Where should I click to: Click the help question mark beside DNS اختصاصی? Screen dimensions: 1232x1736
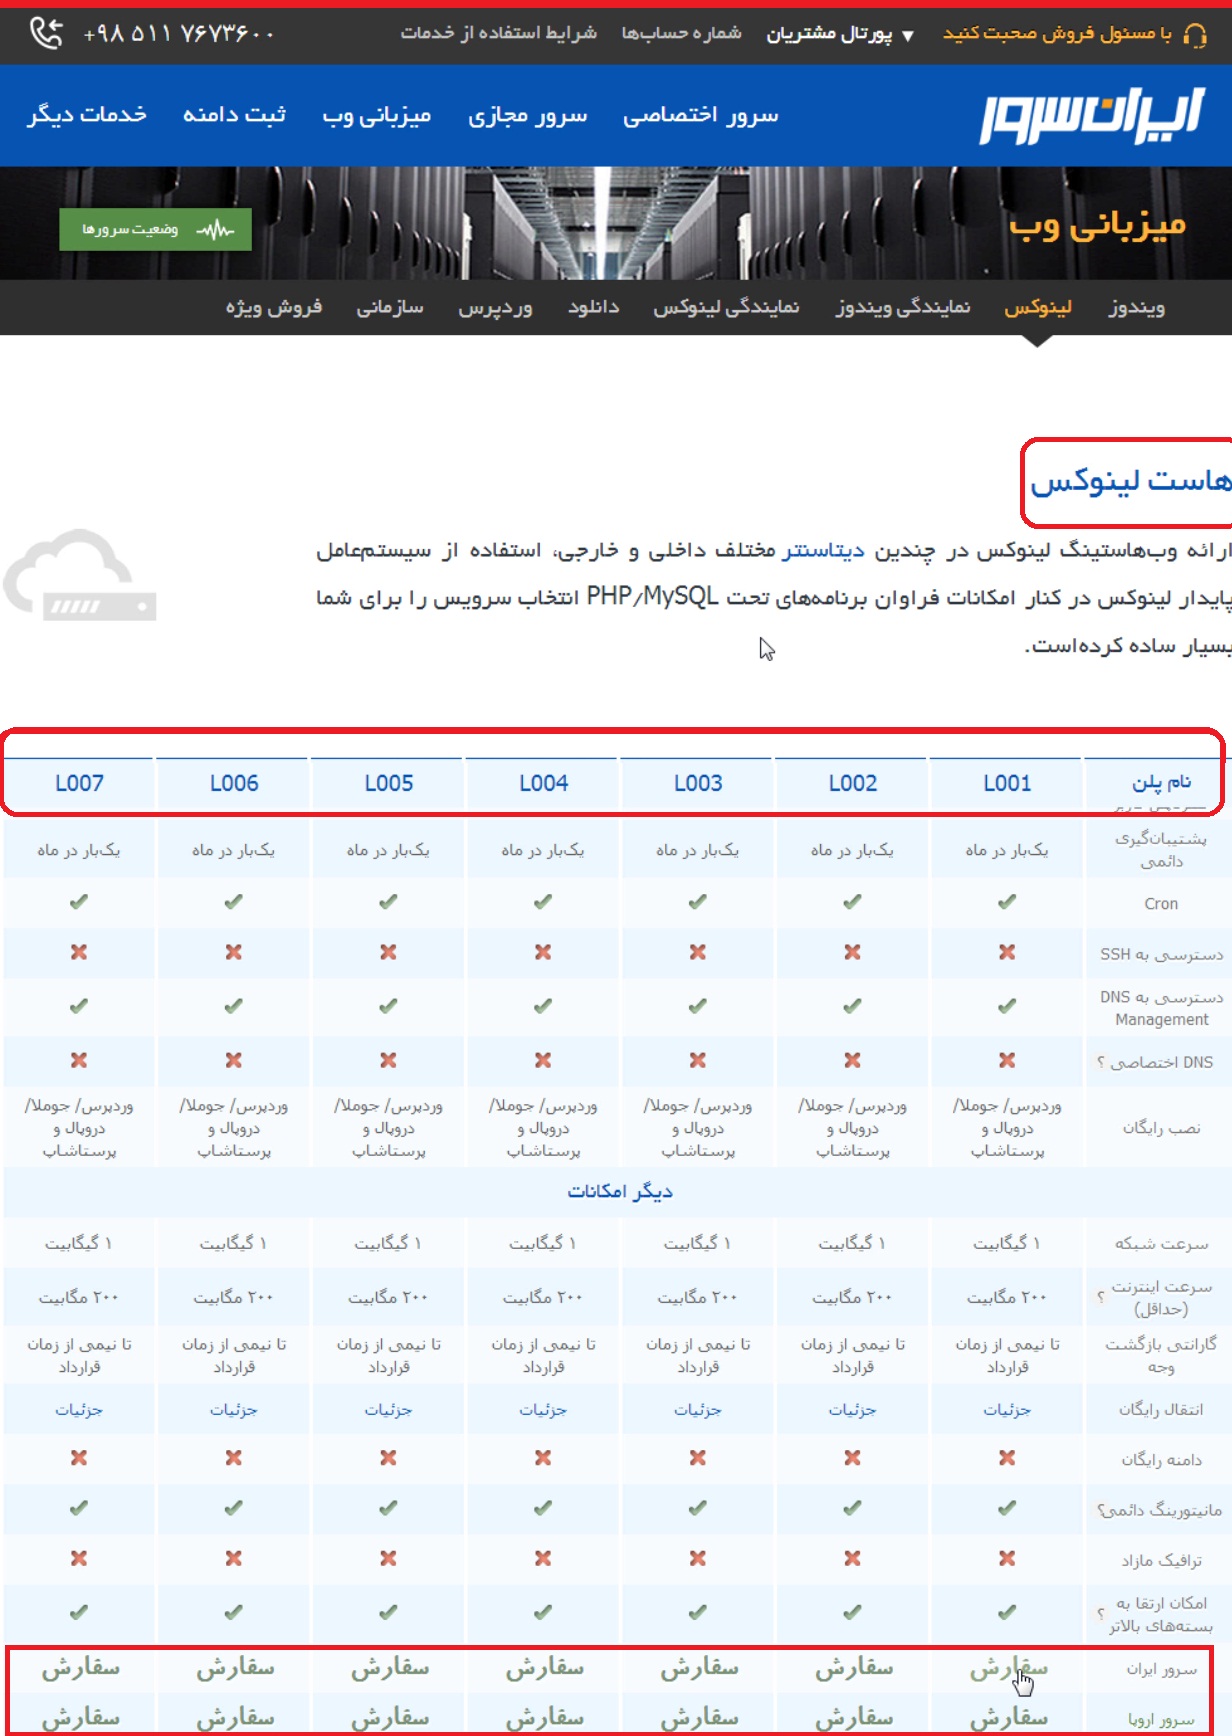point(1100,1062)
